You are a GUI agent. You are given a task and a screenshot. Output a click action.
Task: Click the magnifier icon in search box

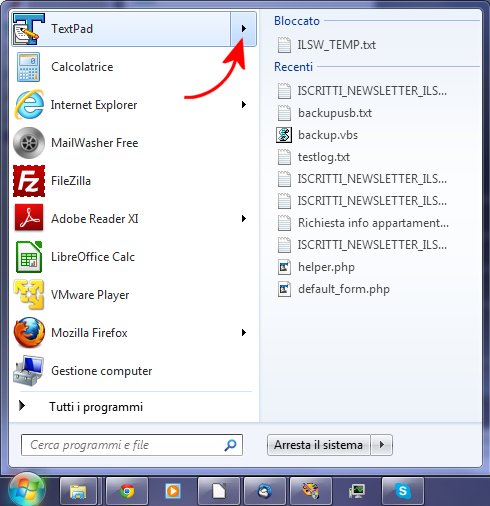pyautogui.click(x=230, y=445)
